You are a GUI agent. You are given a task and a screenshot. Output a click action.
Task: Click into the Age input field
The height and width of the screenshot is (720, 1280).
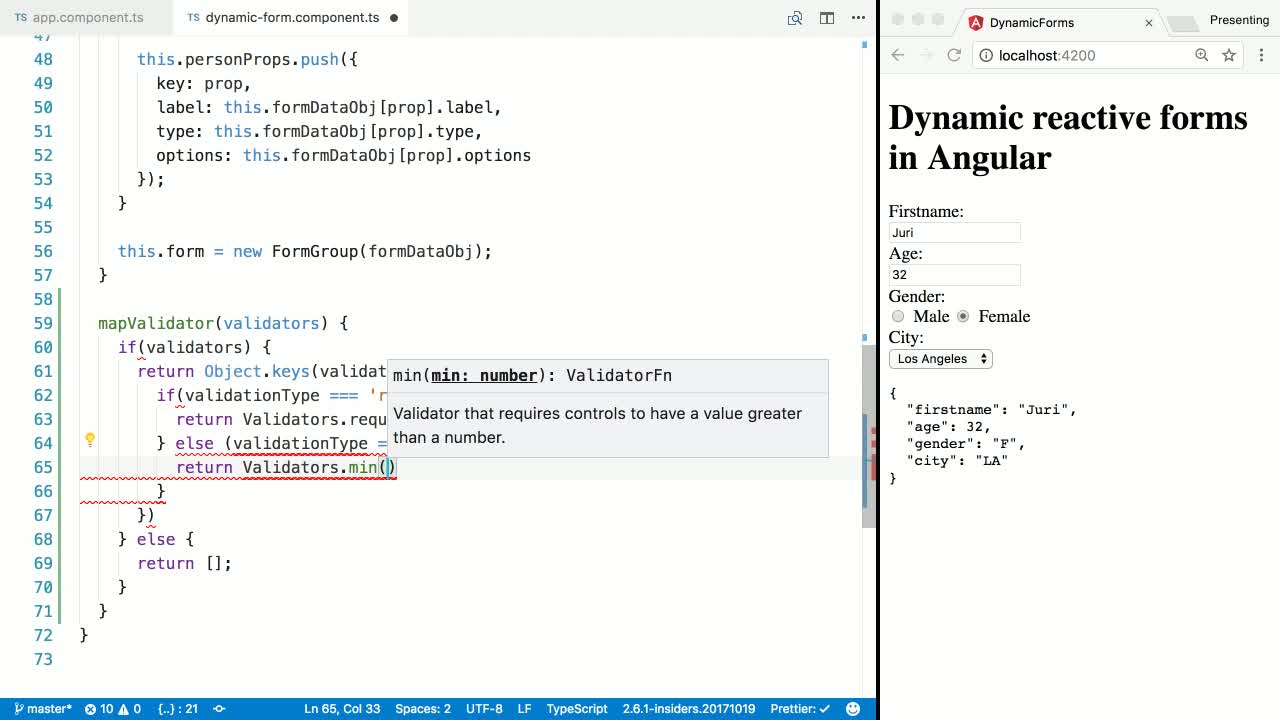tap(954, 275)
